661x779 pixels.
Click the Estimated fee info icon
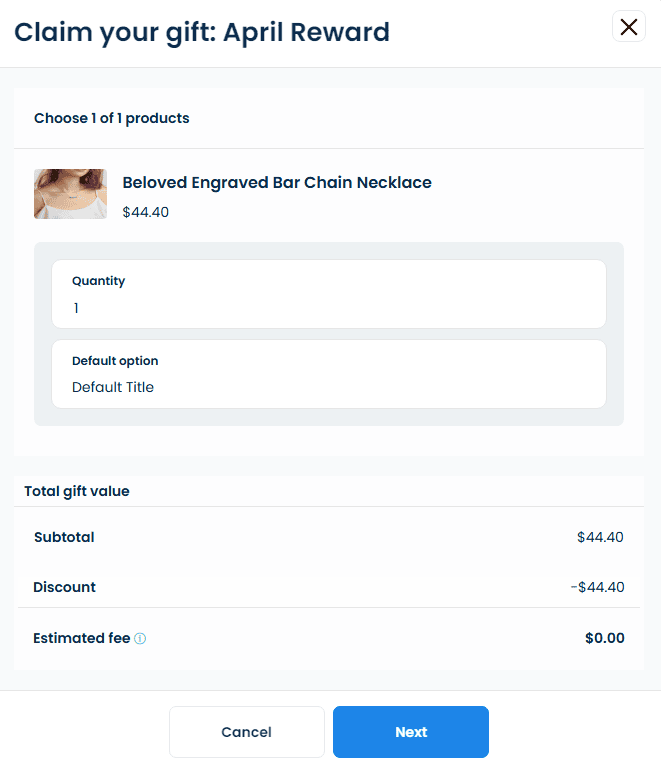pyautogui.click(x=140, y=638)
